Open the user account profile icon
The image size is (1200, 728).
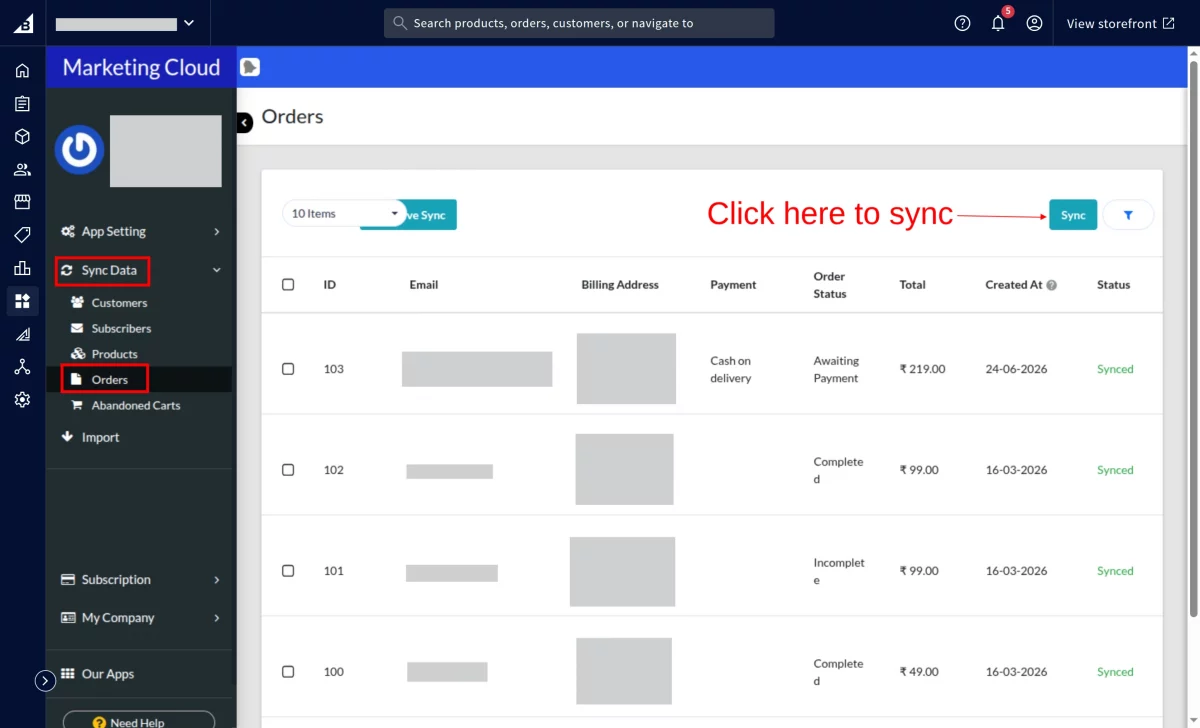(x=1034, y=23)
